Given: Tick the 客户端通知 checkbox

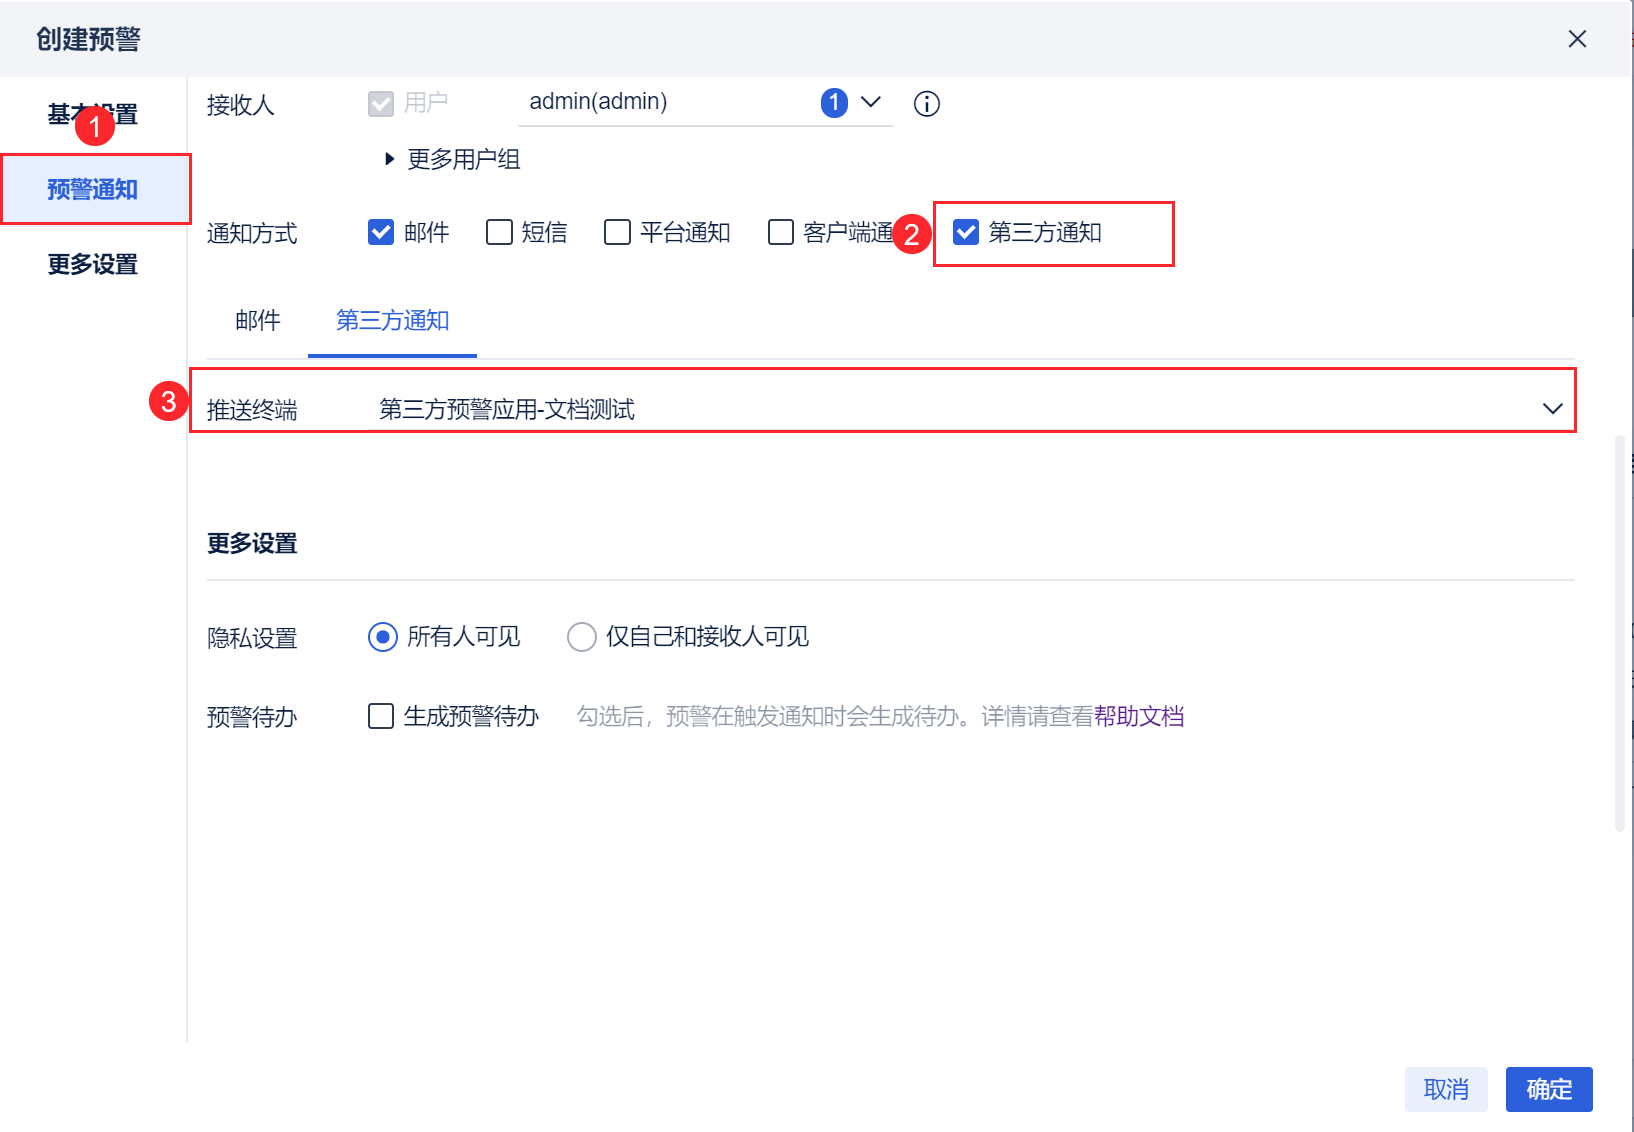Looking at the screenshot, I should click(781, 232).
